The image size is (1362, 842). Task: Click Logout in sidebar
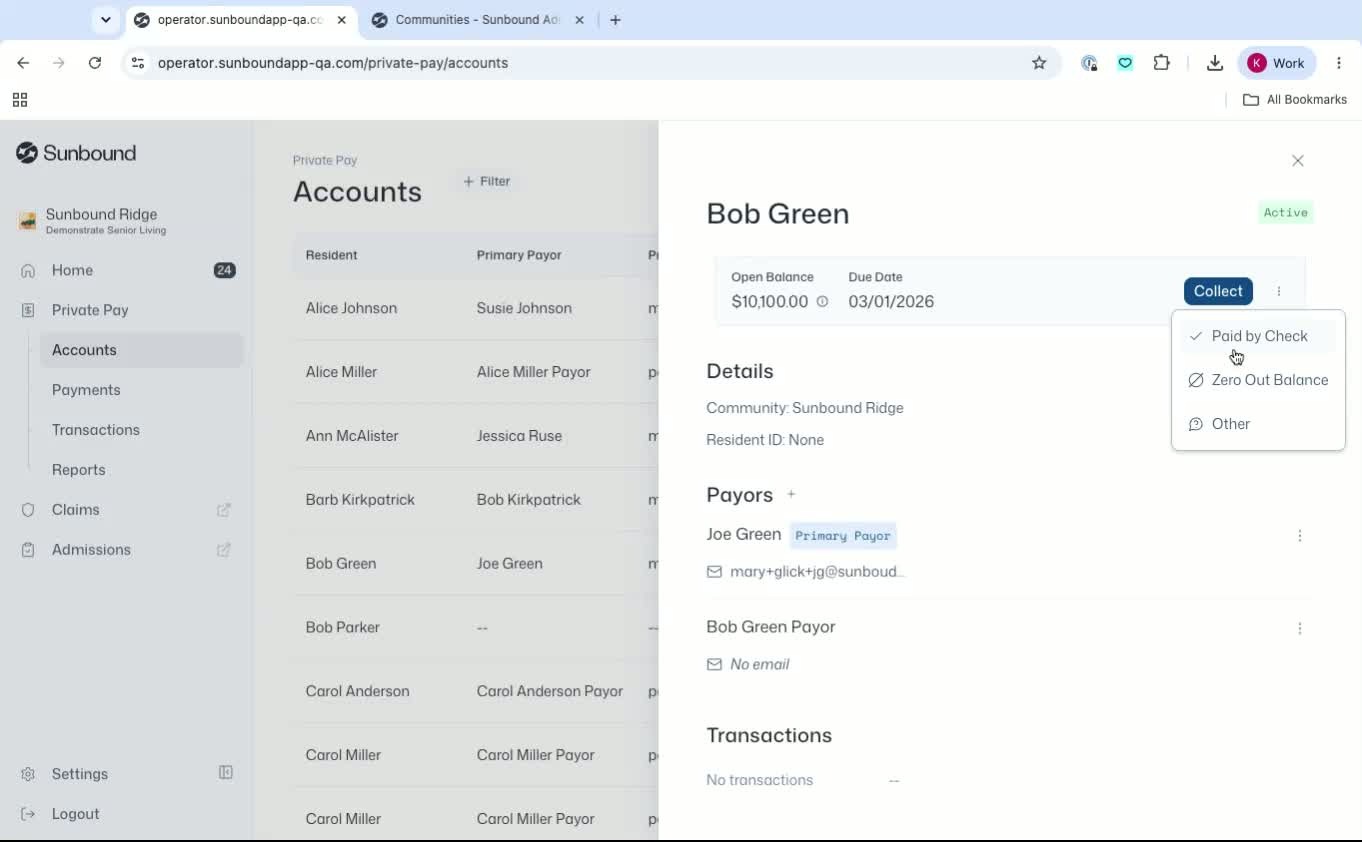tap(75, 814)
